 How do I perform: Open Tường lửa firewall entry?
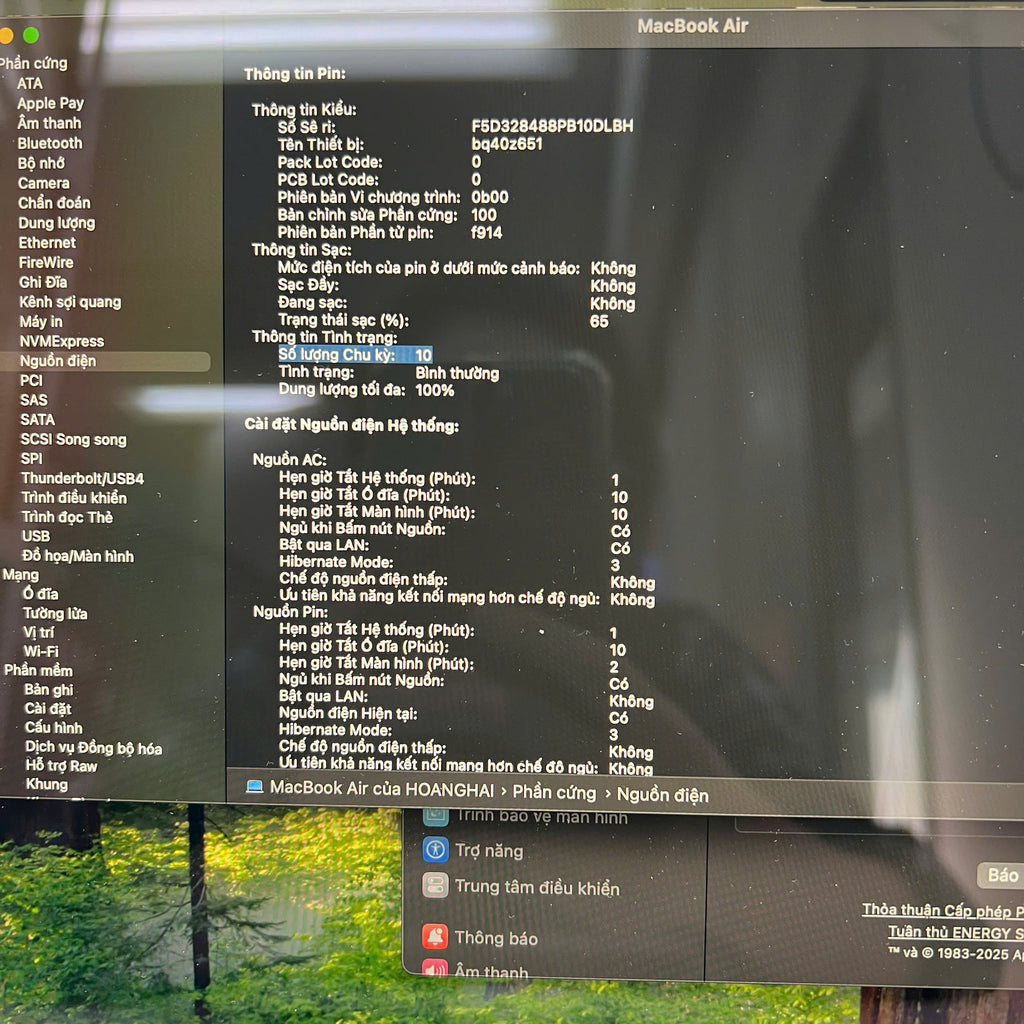tap(55, 613)
